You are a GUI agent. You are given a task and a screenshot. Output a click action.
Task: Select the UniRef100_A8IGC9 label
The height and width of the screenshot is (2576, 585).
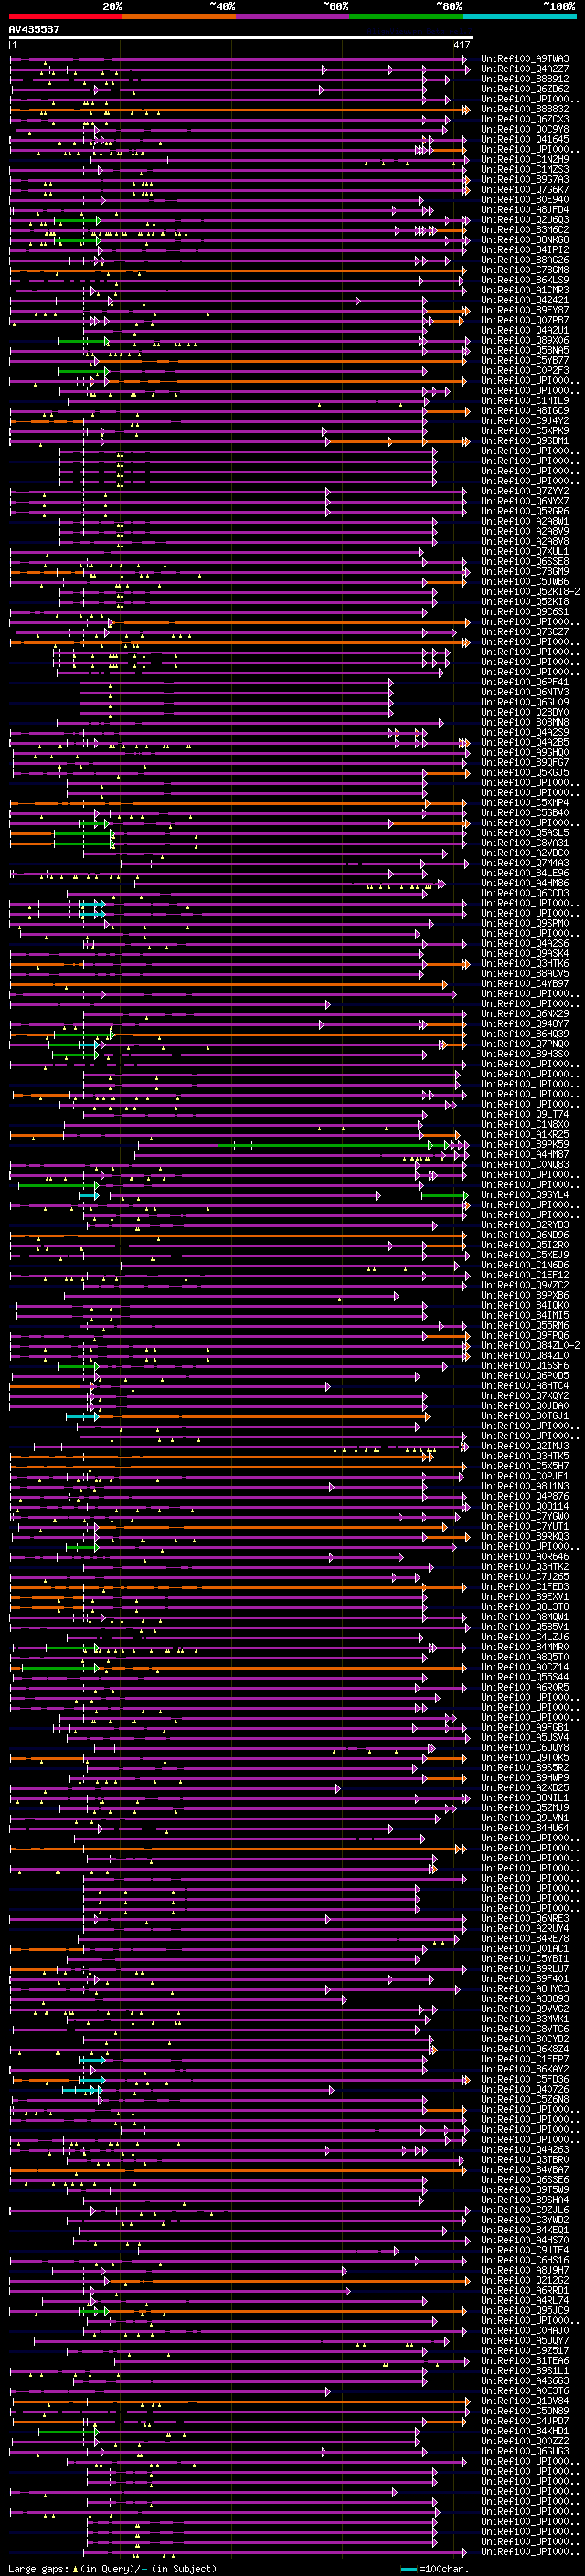[525, 411]
